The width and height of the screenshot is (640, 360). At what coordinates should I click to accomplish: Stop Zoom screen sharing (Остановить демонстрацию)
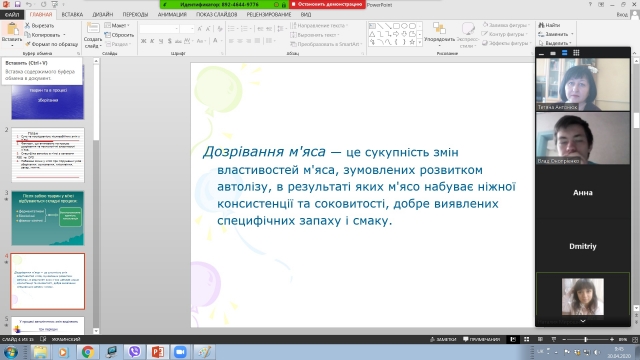point(327,4)
